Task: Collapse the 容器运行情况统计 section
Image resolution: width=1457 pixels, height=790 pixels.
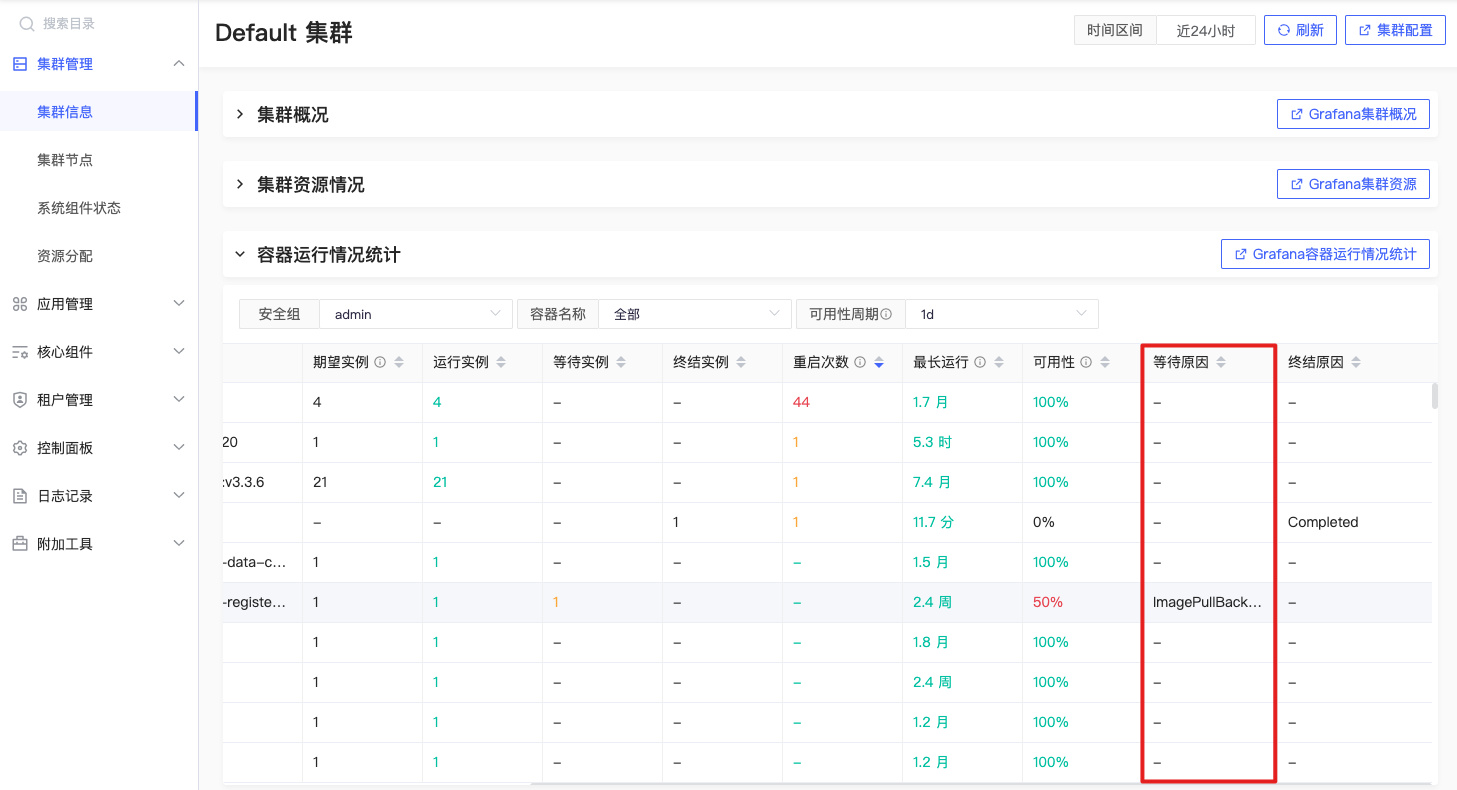Action: 240,255
